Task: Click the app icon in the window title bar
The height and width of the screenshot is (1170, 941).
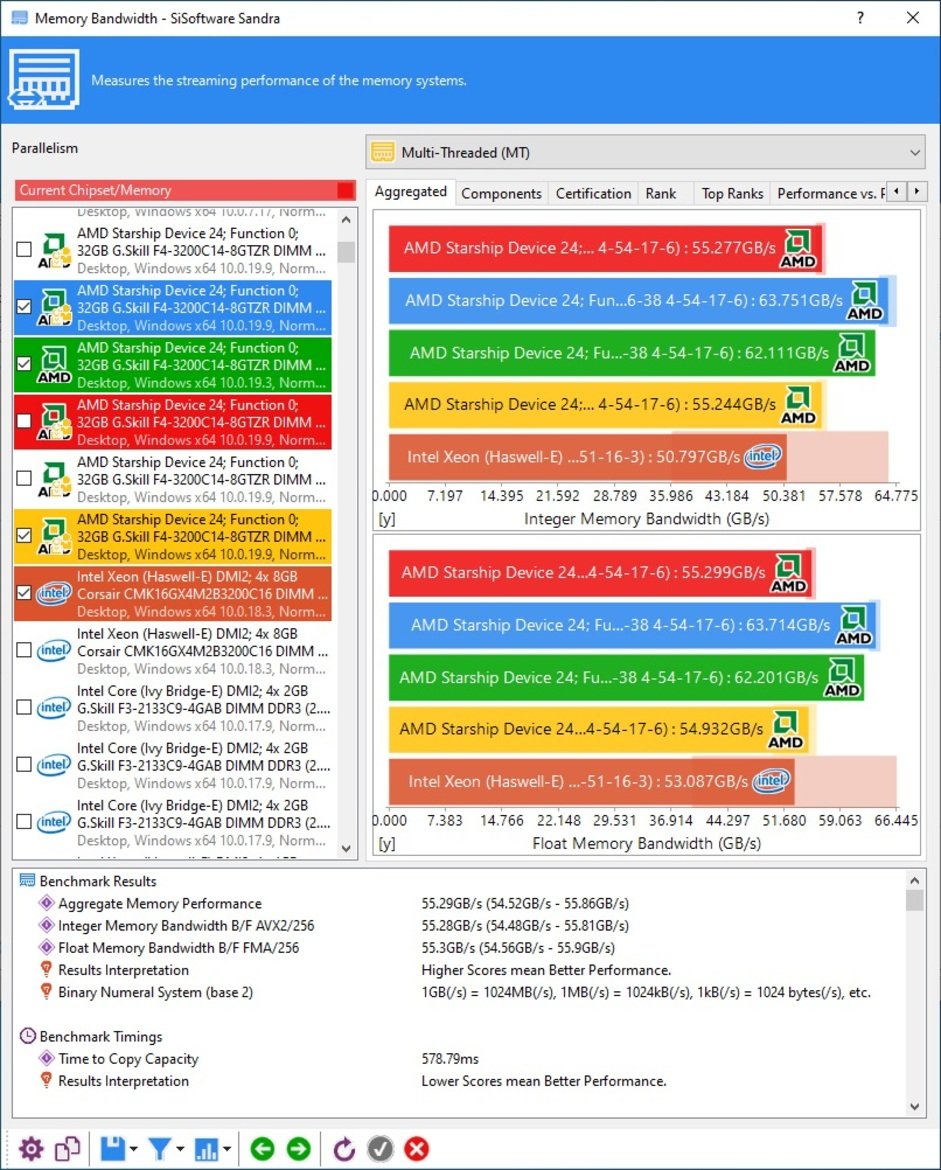Action: [x=19, y=17]
